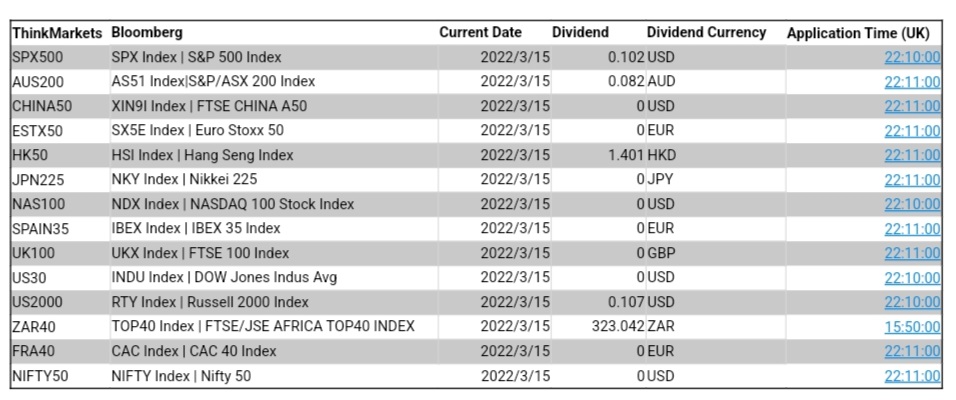Viewport: 956px width, 400px height.
Task: Open the US30 row's 22:10:00 link
Action: 912,277
